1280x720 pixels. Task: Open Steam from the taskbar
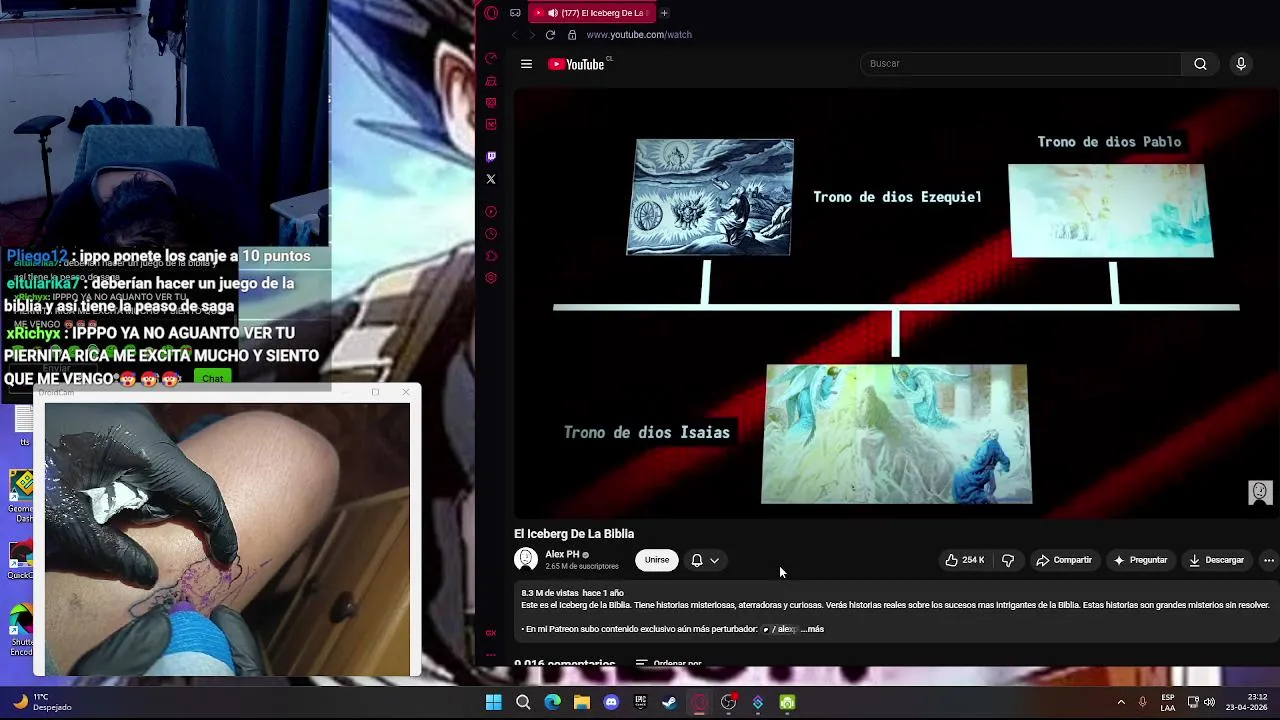[670, 702]
